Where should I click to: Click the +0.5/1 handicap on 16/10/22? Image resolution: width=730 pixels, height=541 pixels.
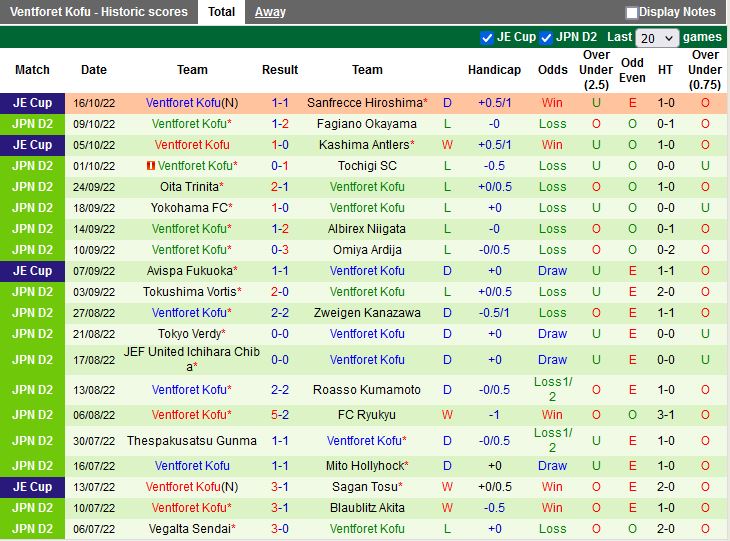click(494, 102)
